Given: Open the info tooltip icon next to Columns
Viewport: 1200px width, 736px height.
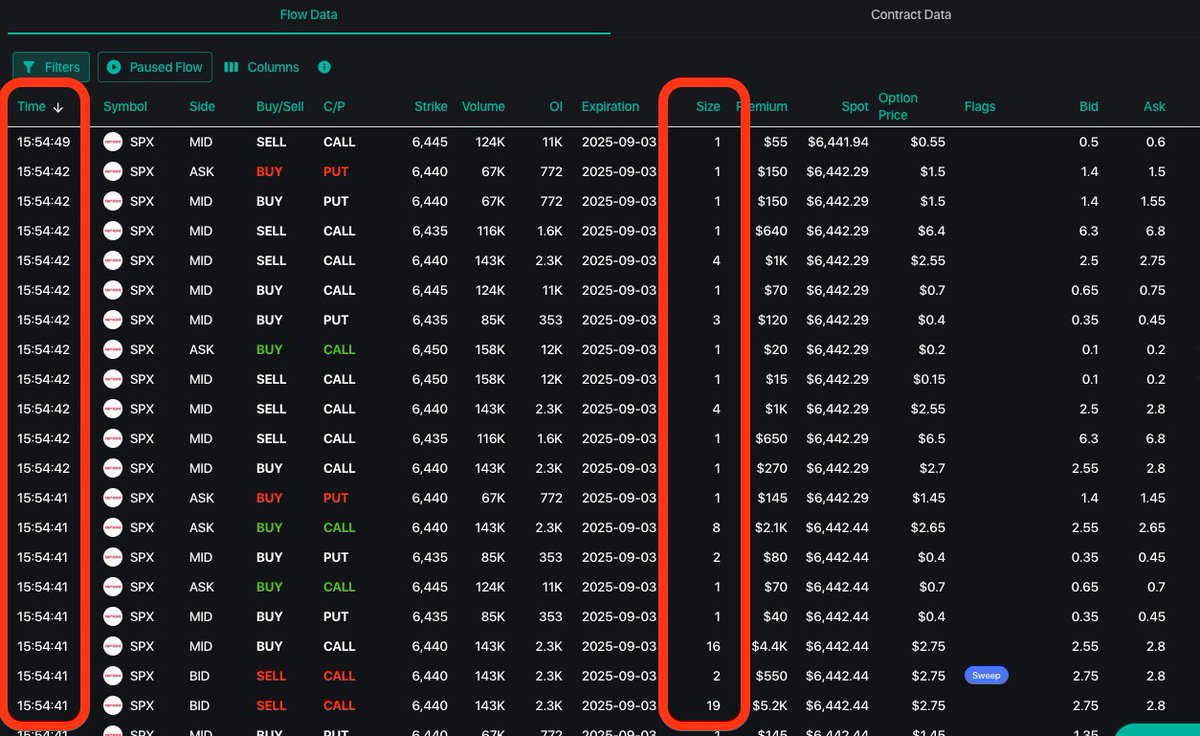Looking at the screenshot, I should pos(323,67).
